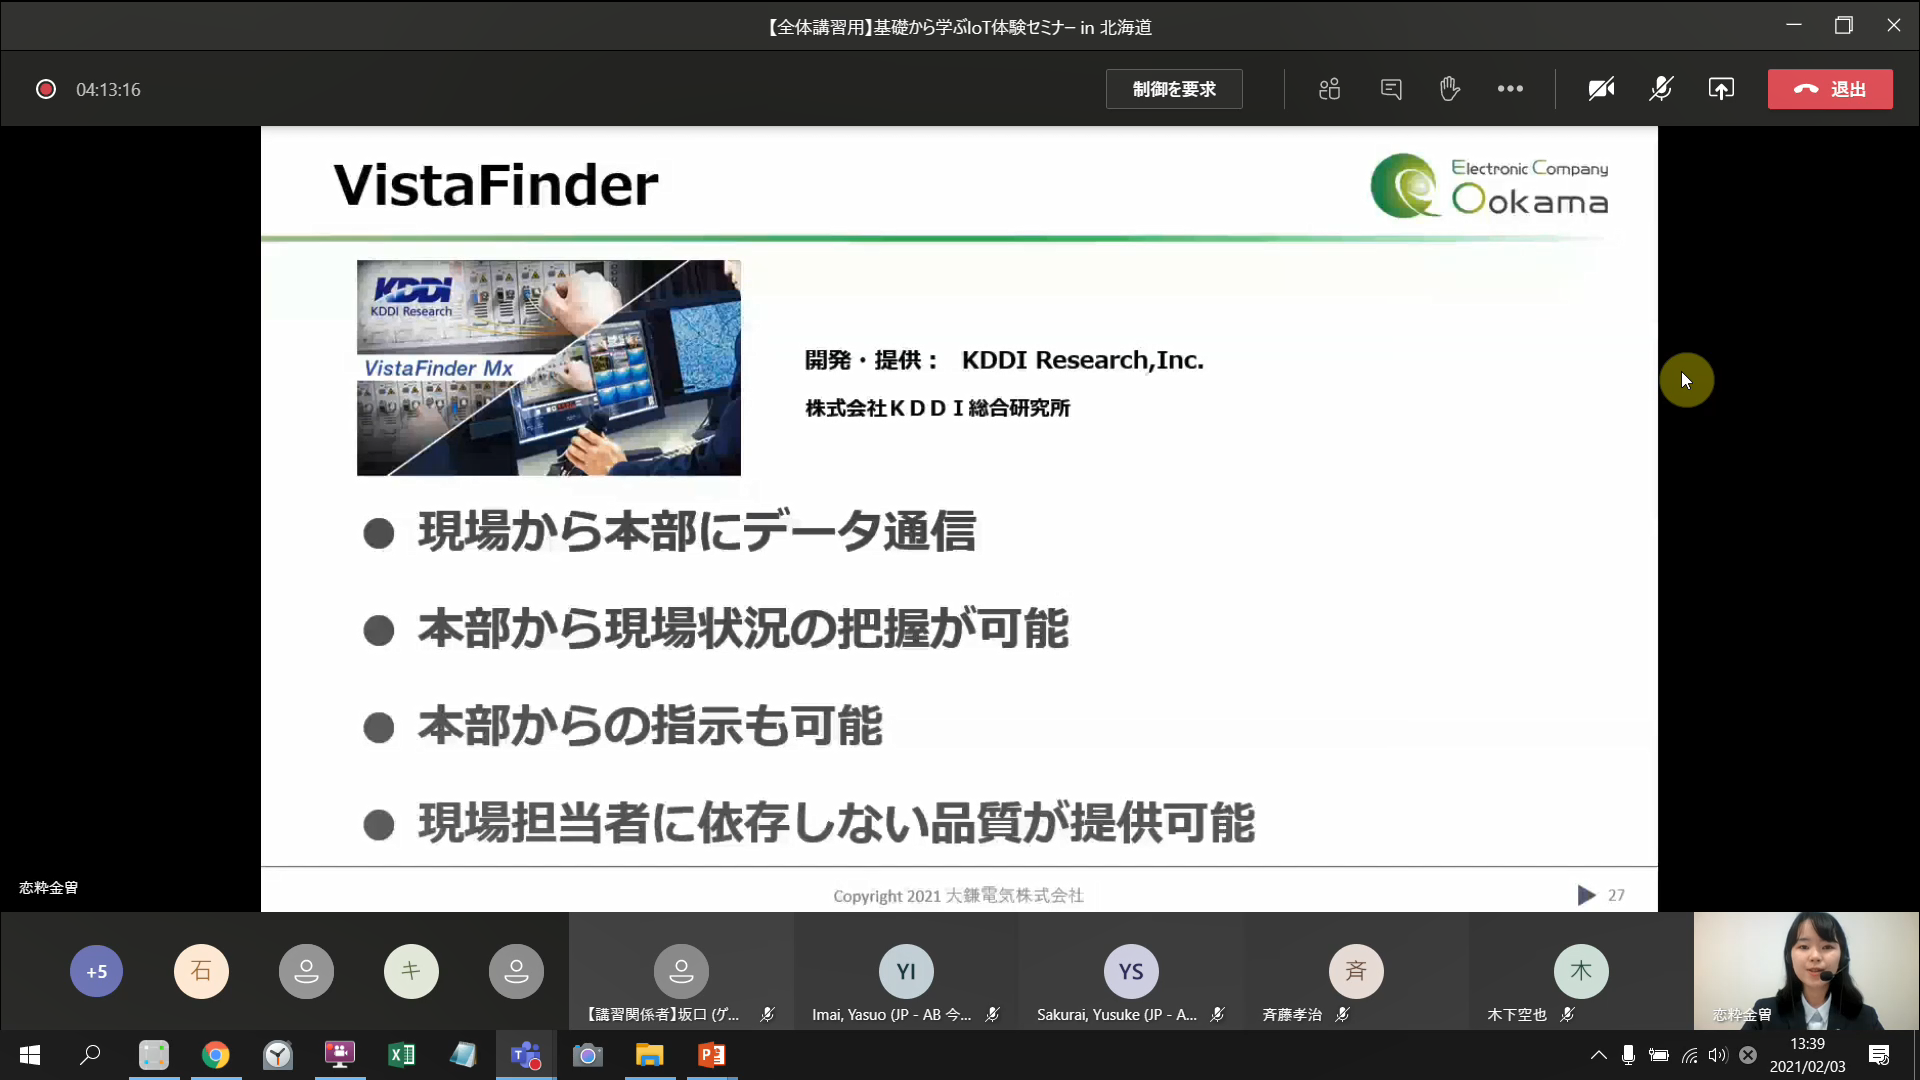Open the +5 overflow participants avatar
The height and width of the screenshot is (1080, 1920).
pos(96,971)
